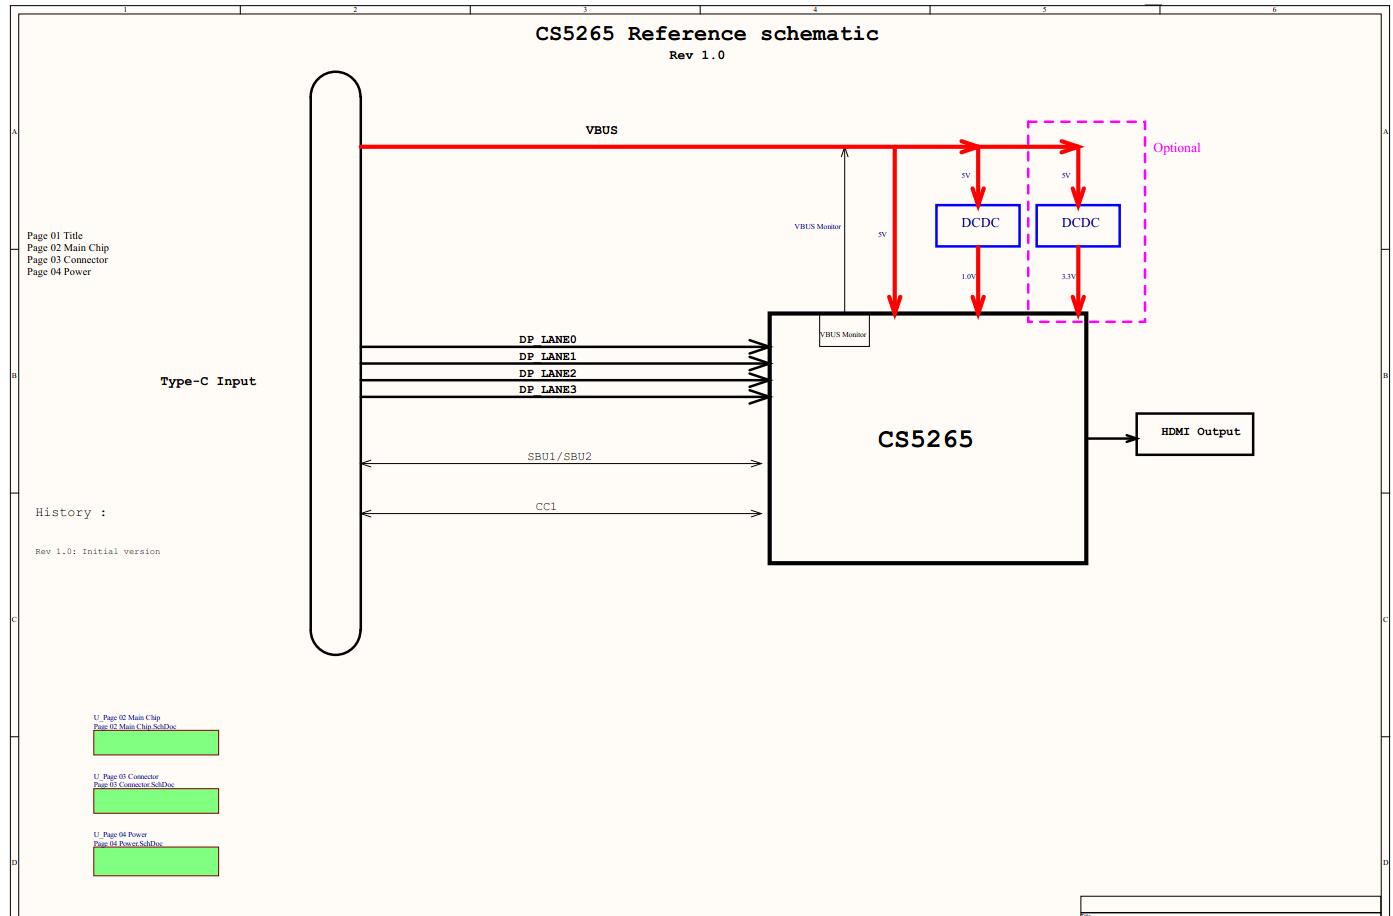The width and height of the screenshot is (1393, 916).
Task: Select the "CS5265 Reference schematic" title text
Action: [x=707, y=34]
